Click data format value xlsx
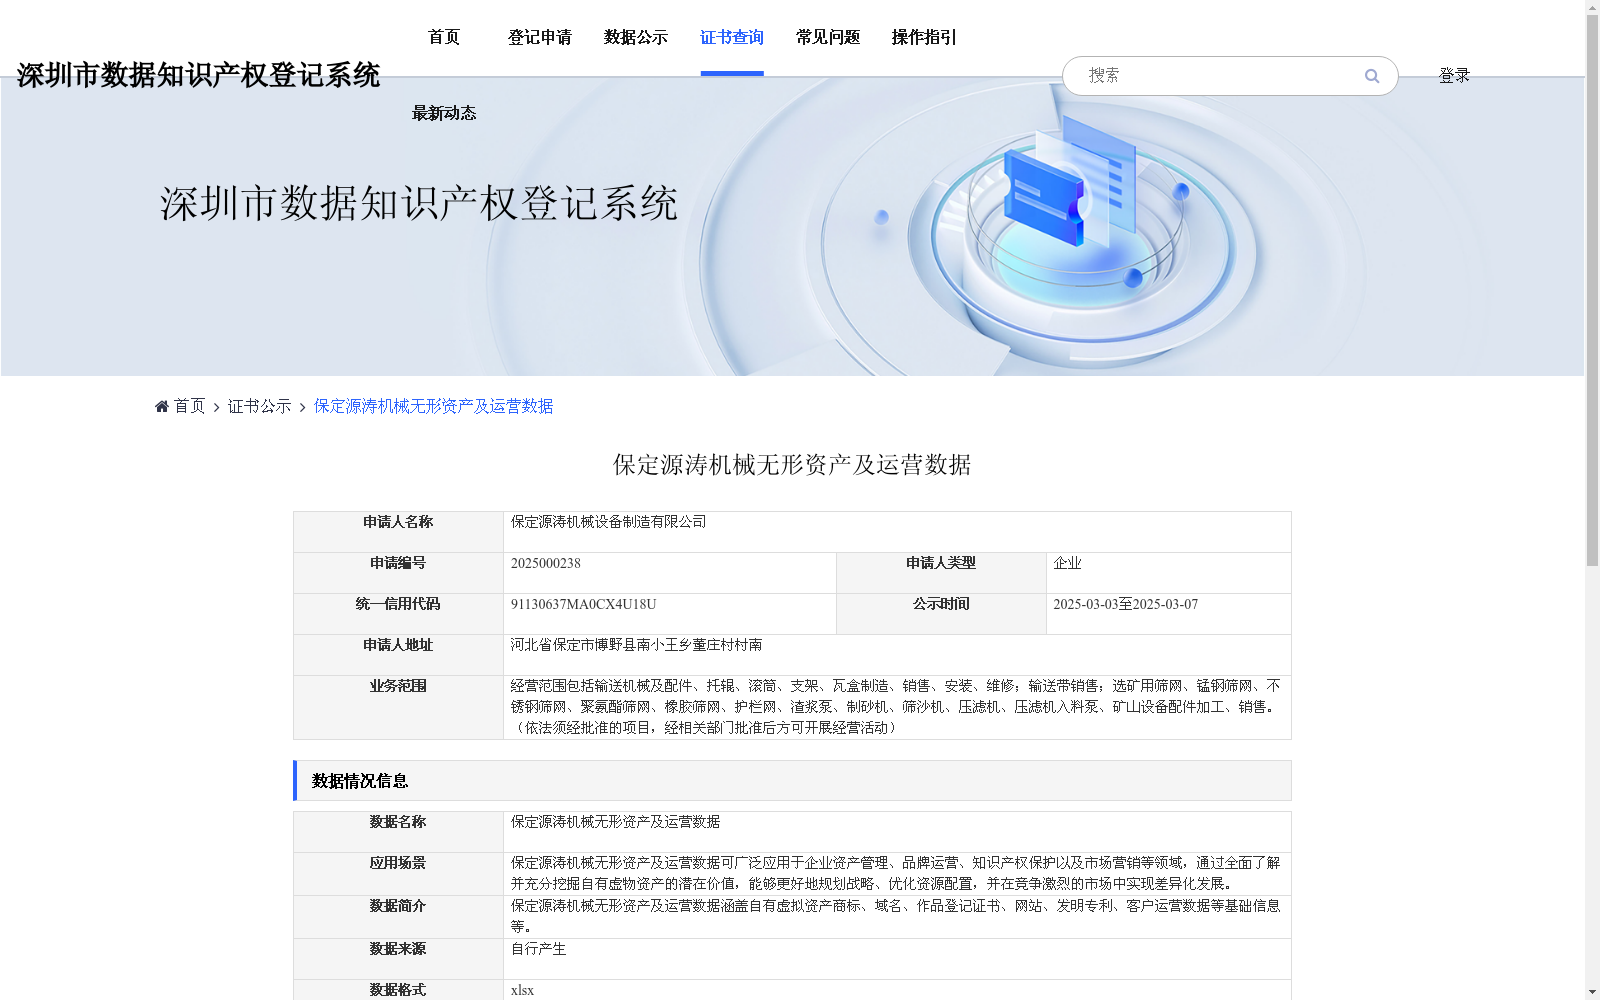Image resolution: width=1600 pixels, height=1000 pixels. (522, 991)
